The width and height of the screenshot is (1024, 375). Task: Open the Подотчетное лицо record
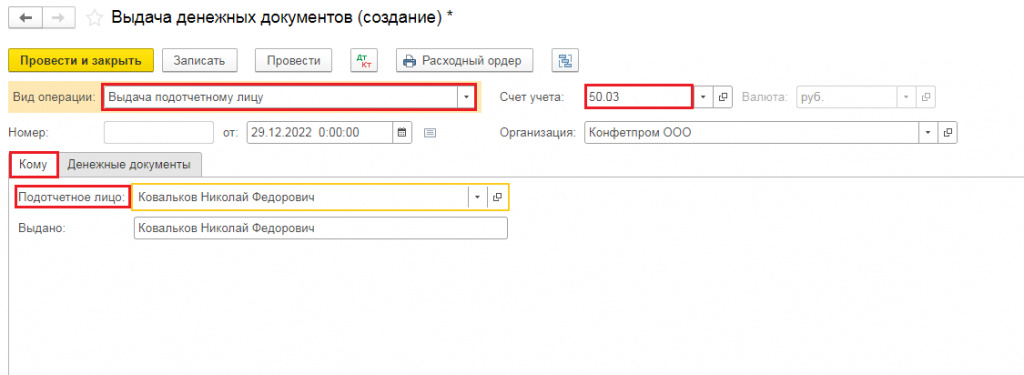point(497,197)
